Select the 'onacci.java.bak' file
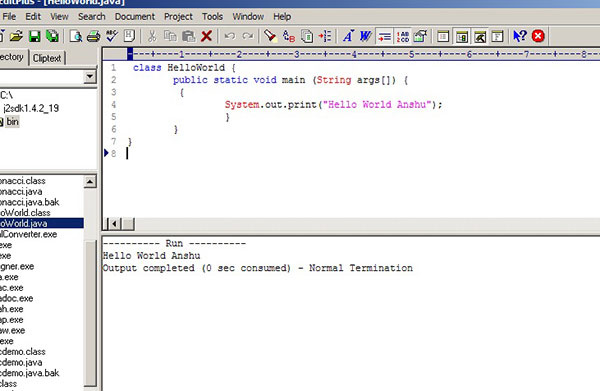 (x=29, y=202)
